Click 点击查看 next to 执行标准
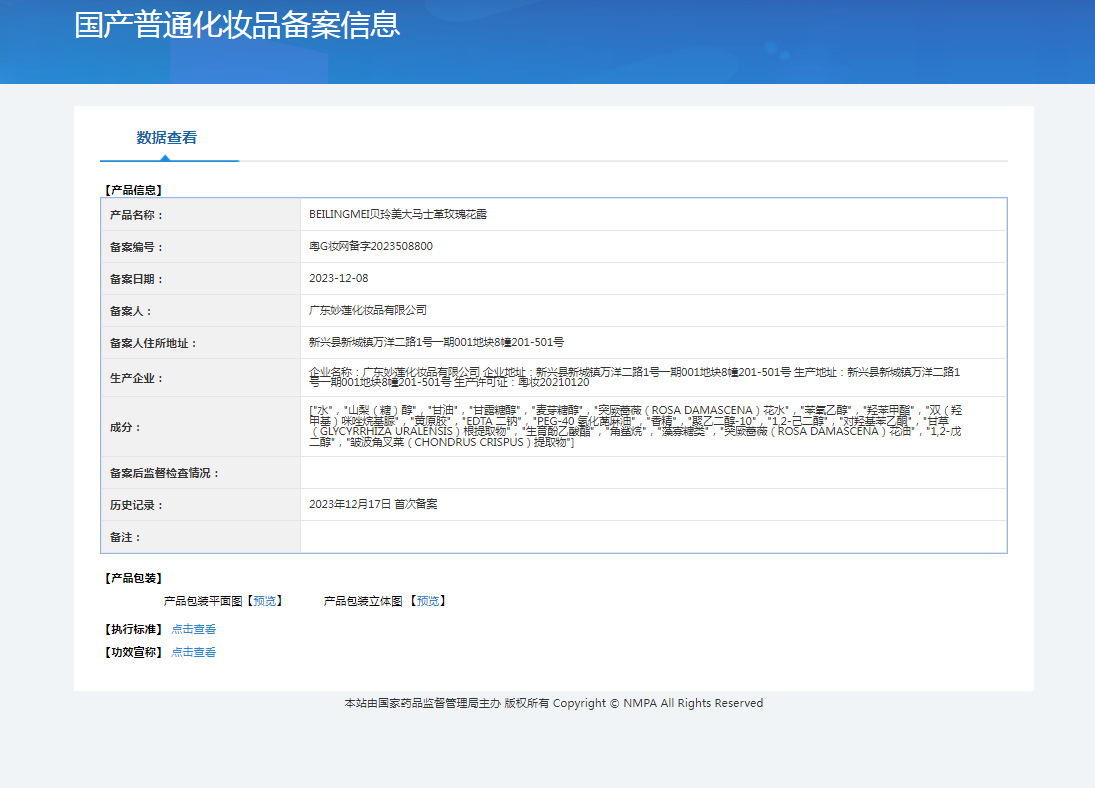The width and height of the screenshot is (1095, 788). coord(193,629)
